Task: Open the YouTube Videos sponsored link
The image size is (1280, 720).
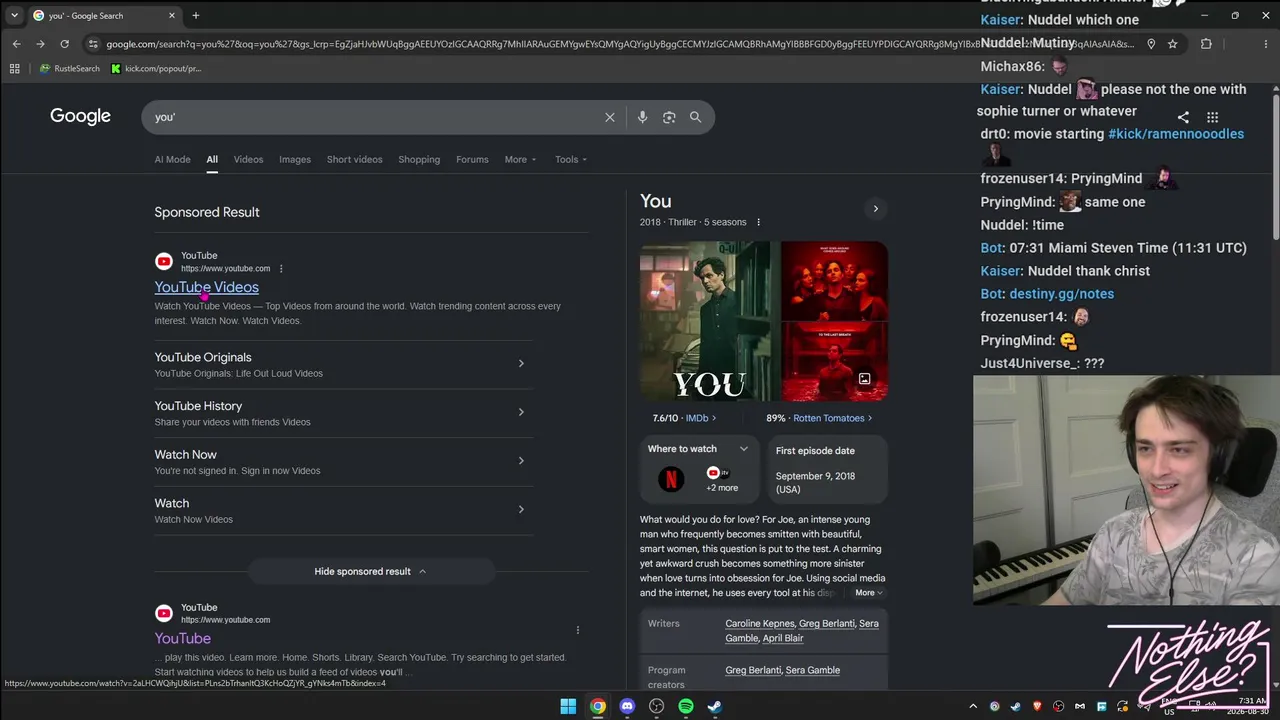Action: (206, 287)
